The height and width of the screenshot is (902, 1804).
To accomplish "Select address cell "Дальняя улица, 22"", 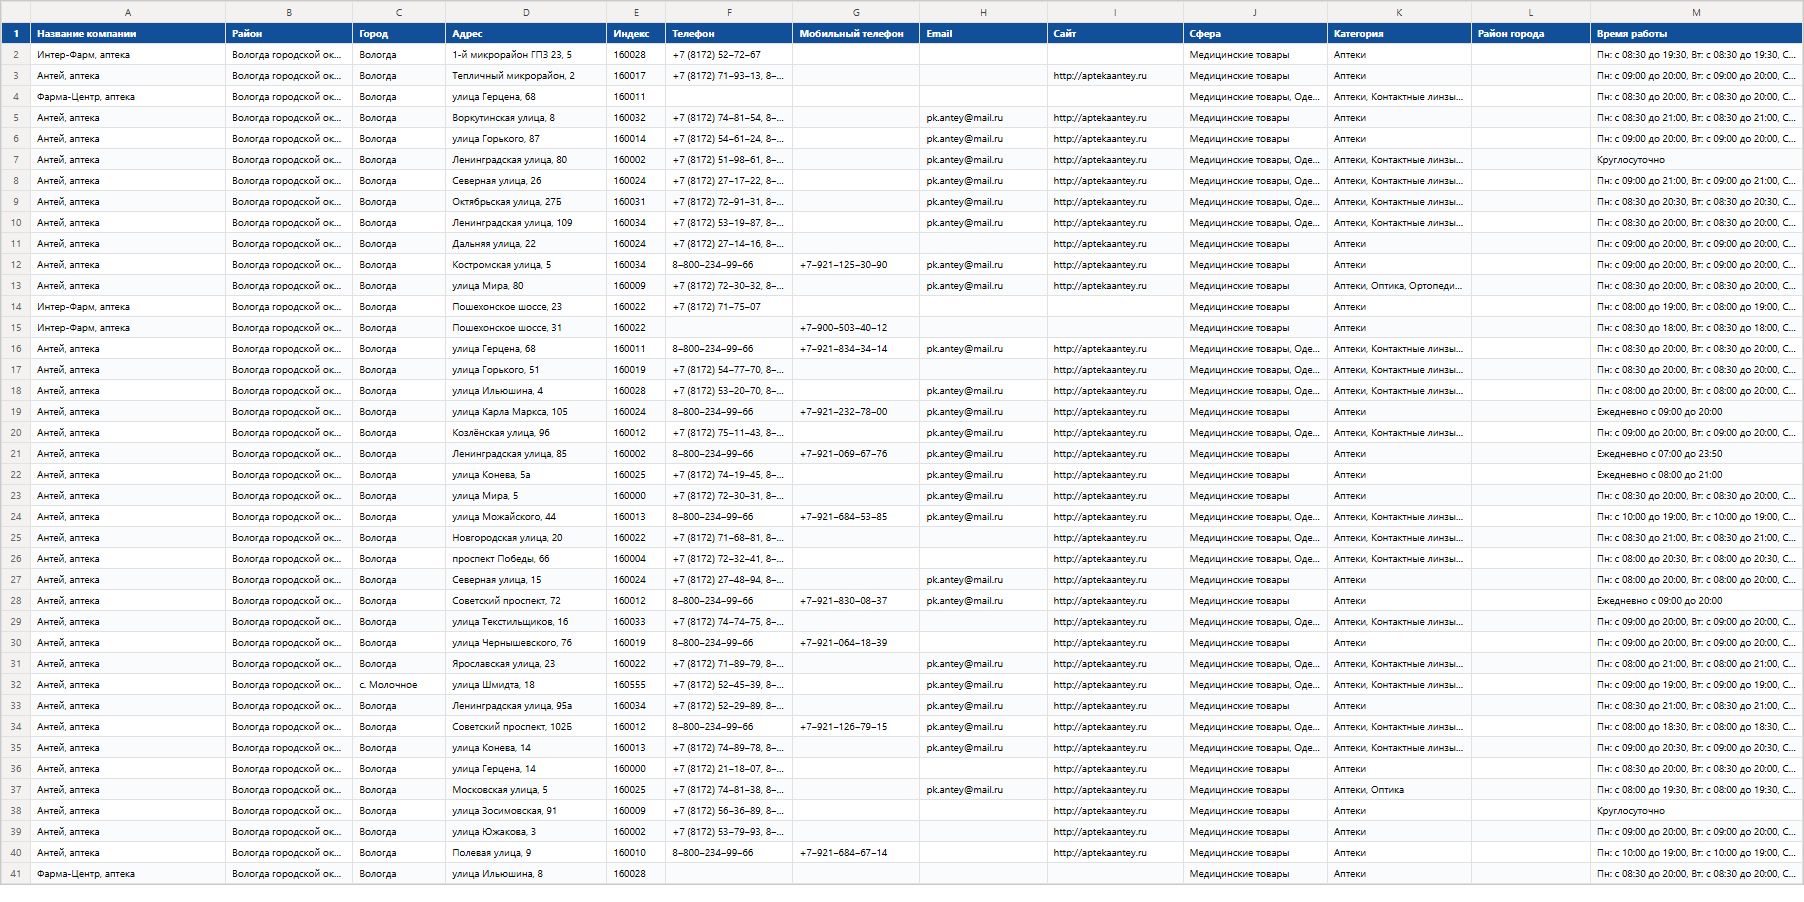I will click(526, 244).
